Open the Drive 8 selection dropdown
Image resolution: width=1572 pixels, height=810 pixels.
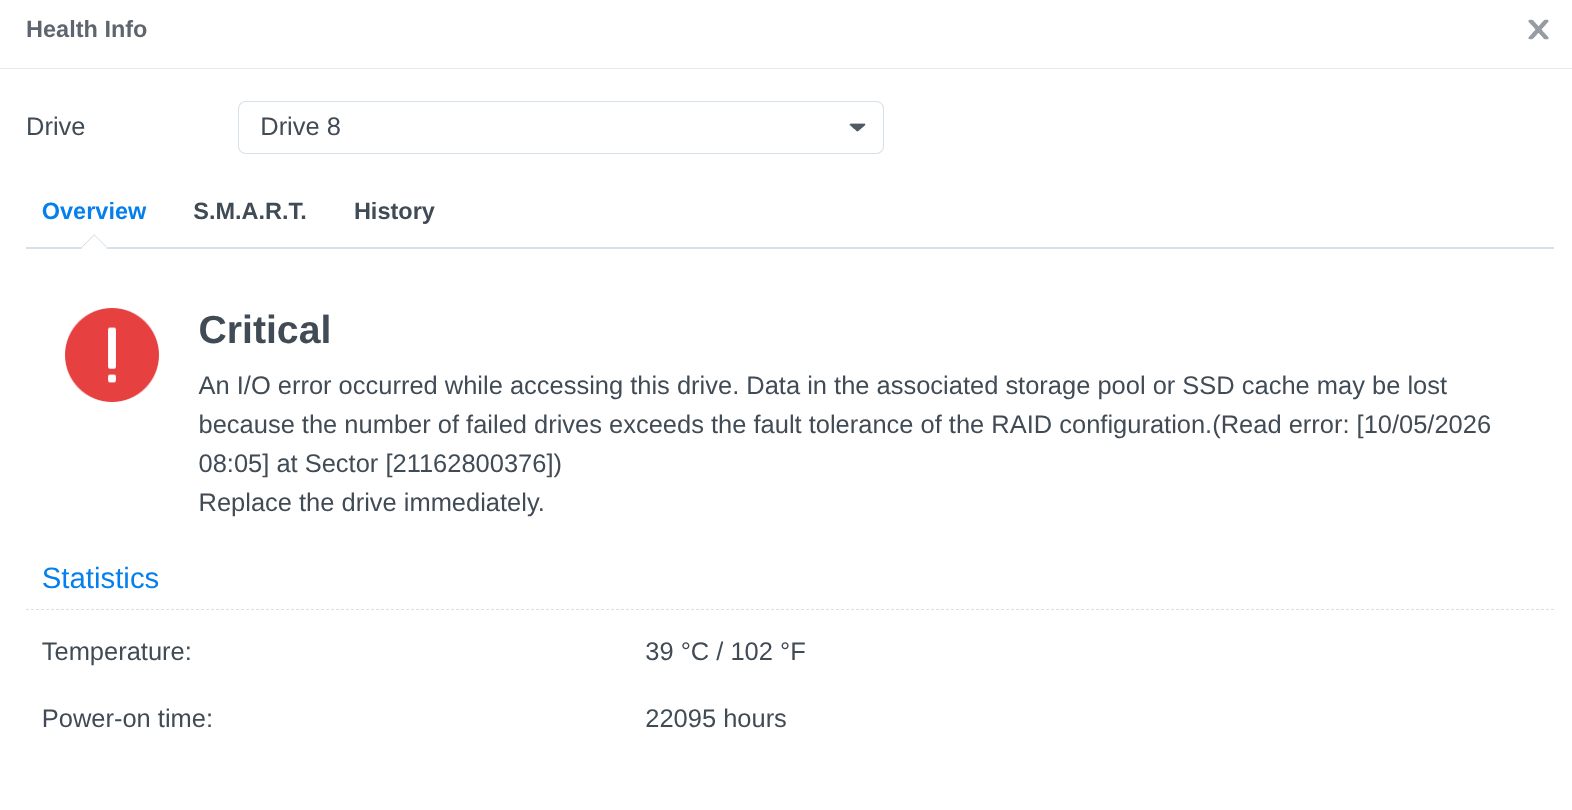[x=560, y=127]
